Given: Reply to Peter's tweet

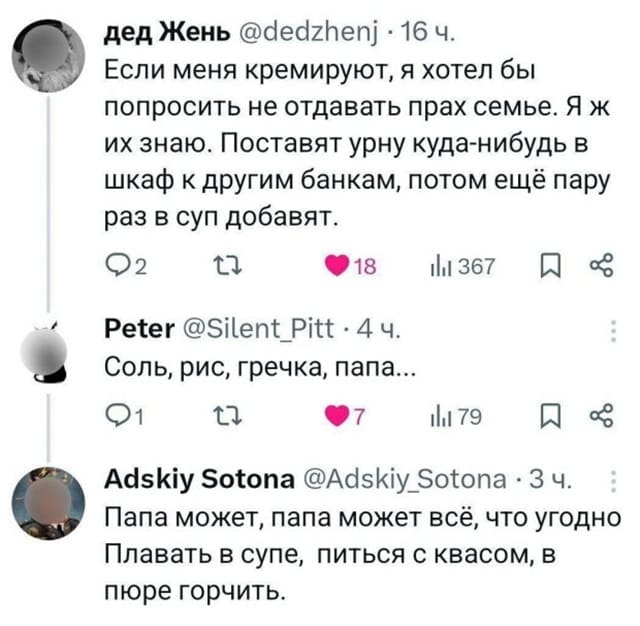Looking at the screenshot, I should (x=117, y=413).
